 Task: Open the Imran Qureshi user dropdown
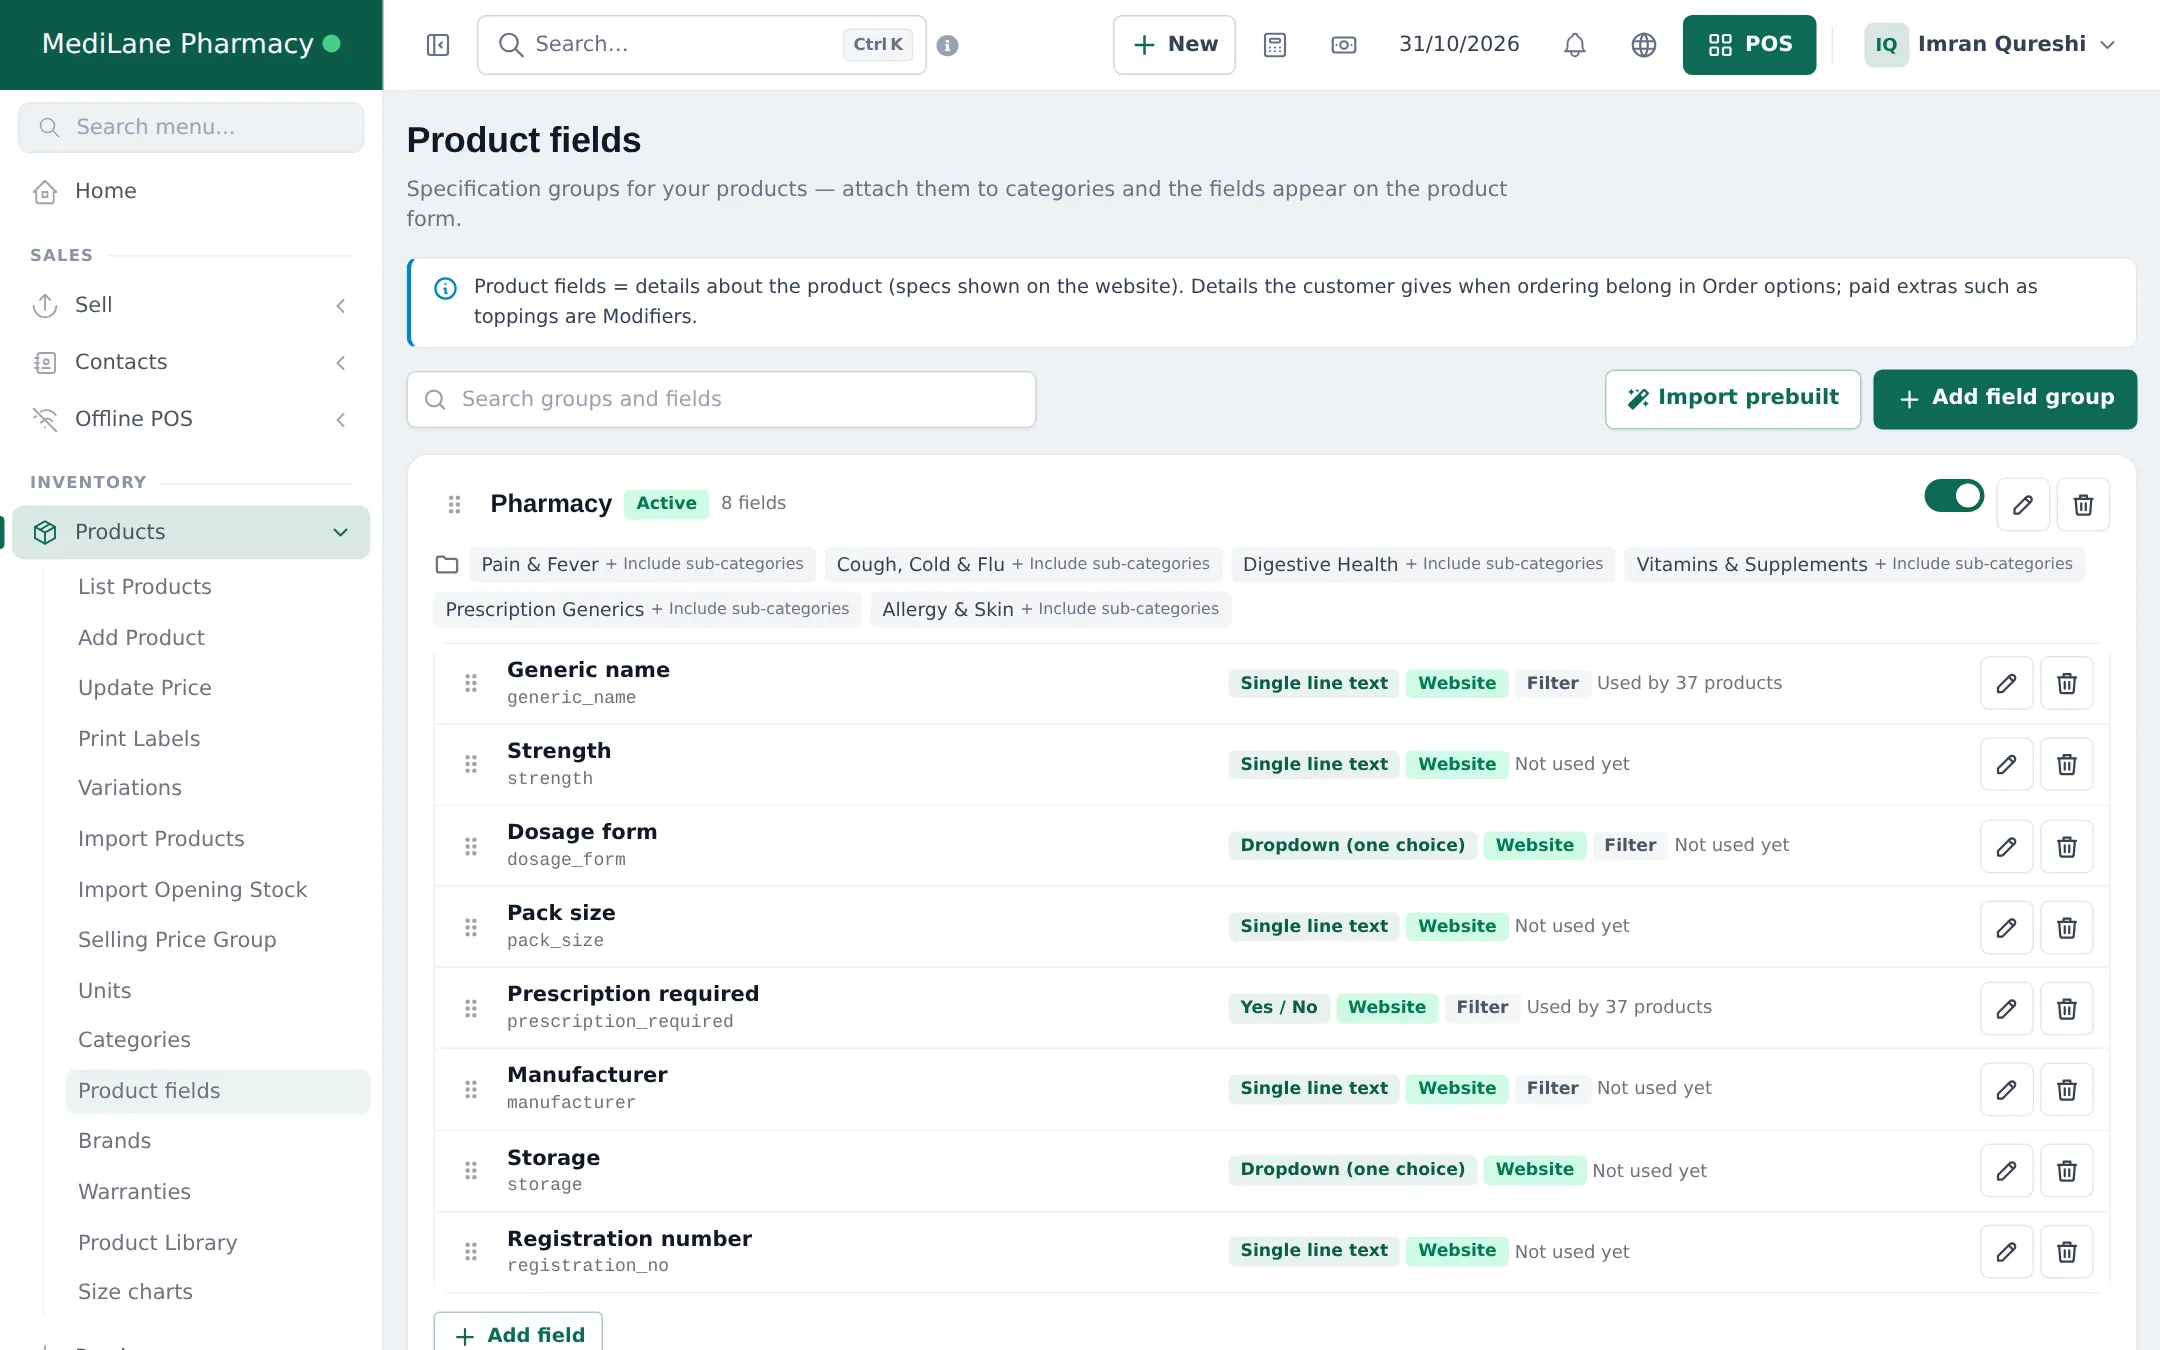[1990, 45]
